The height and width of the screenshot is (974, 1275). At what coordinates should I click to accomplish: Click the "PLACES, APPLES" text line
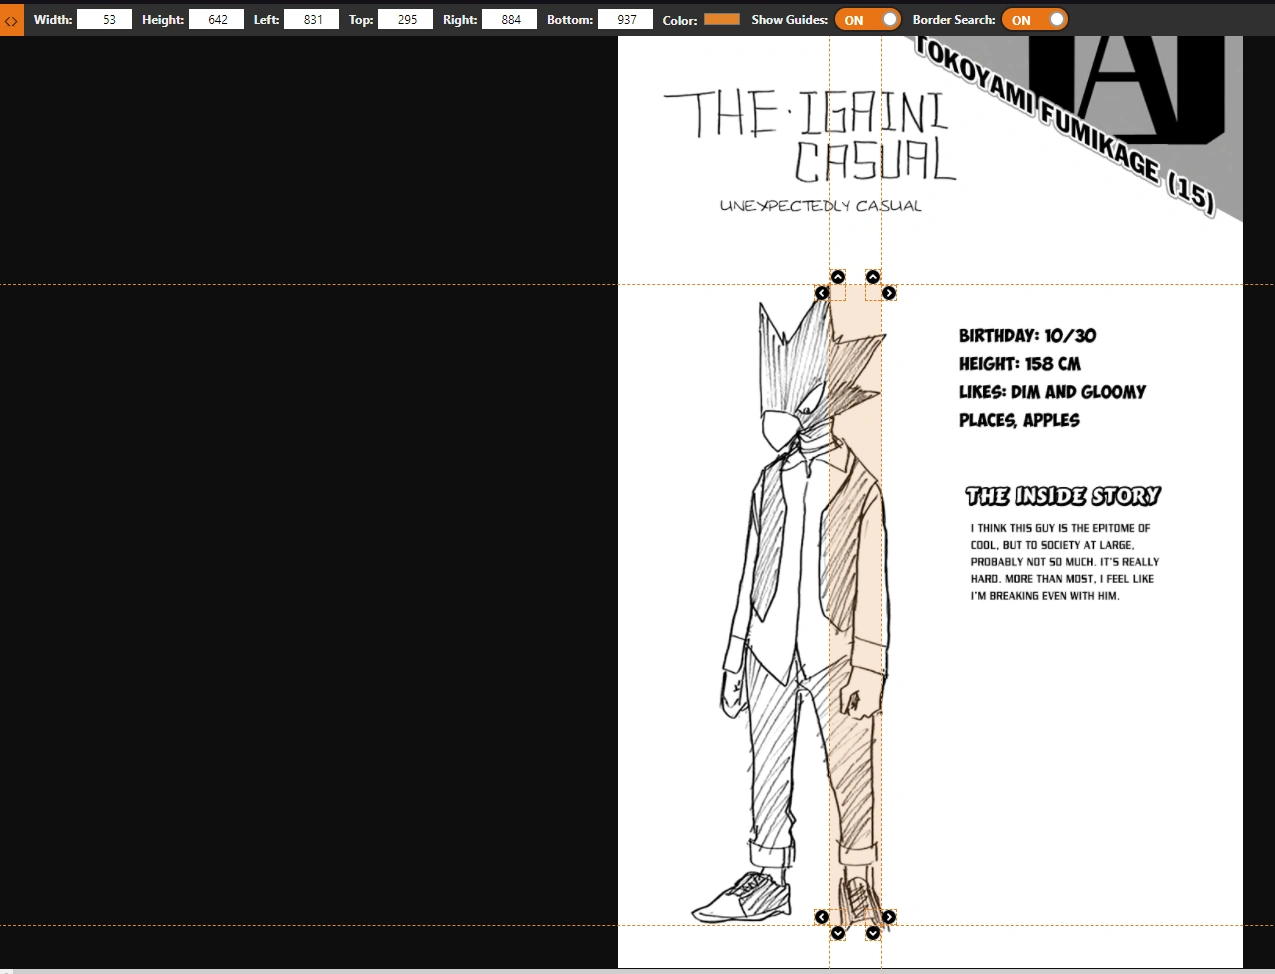coord(1019,420)
